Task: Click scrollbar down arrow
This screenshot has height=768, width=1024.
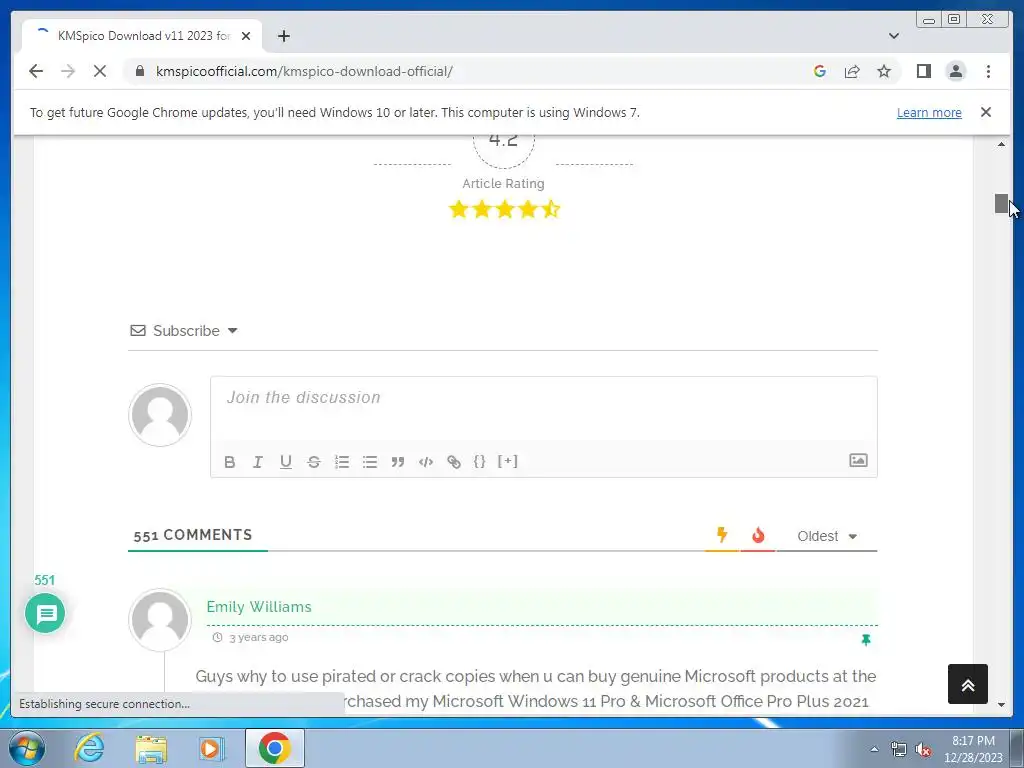Action: [x=1001, y=705]
